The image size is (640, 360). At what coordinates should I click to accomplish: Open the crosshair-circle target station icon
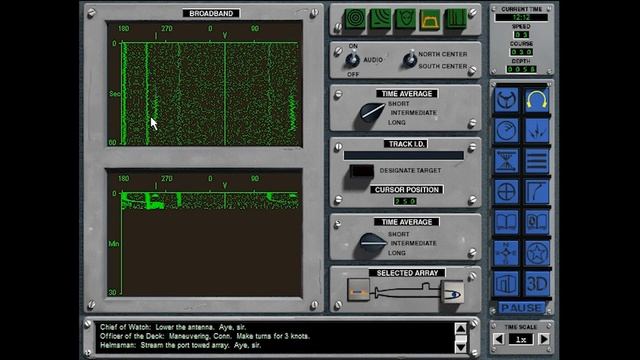click(506, 191)
